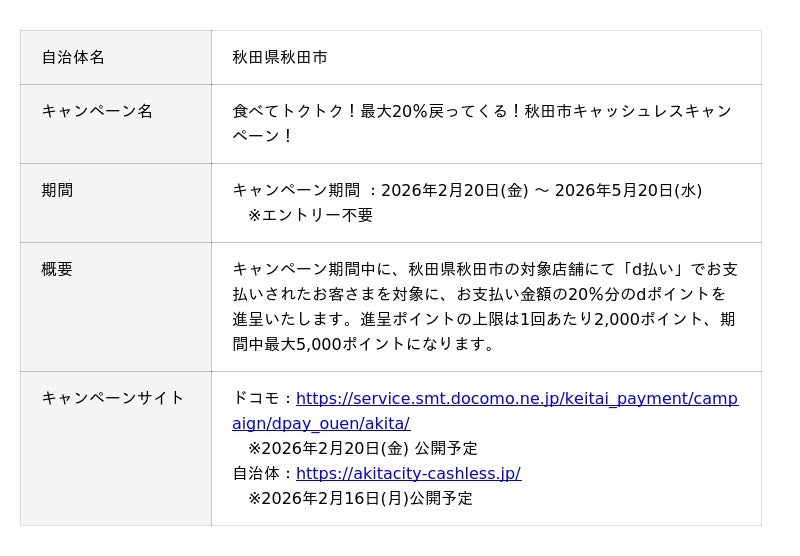800x556 pixels.
Task: Click the キャンペーンサイト row label
Action: [113, 398]
